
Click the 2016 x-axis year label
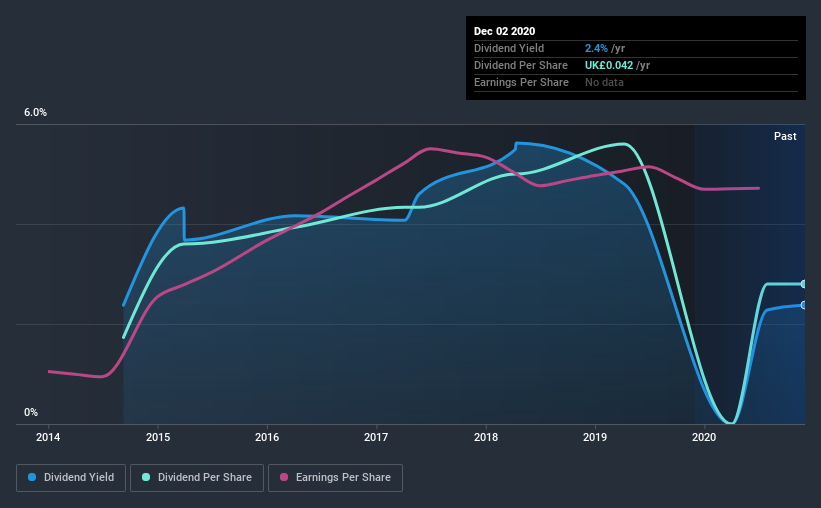(267, 437)
